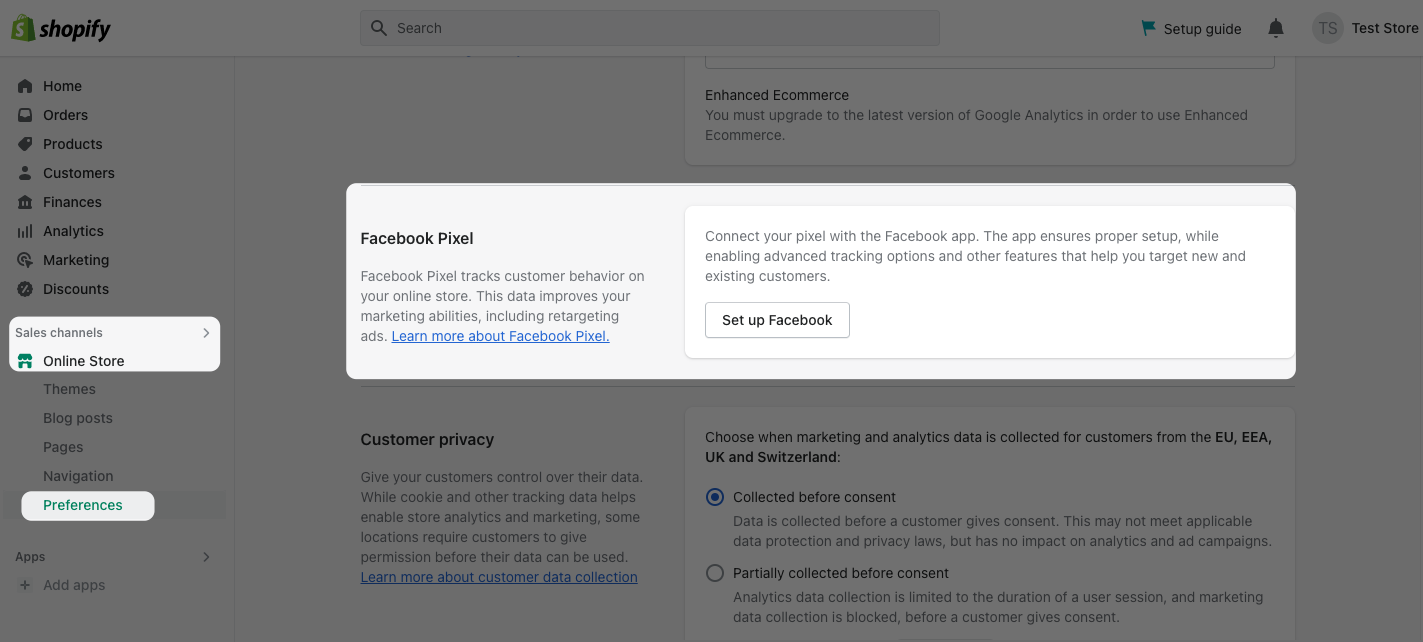1423x642 pixels.
Task: Expand the Sales channels chevron
Action: (x=206, y=332)
